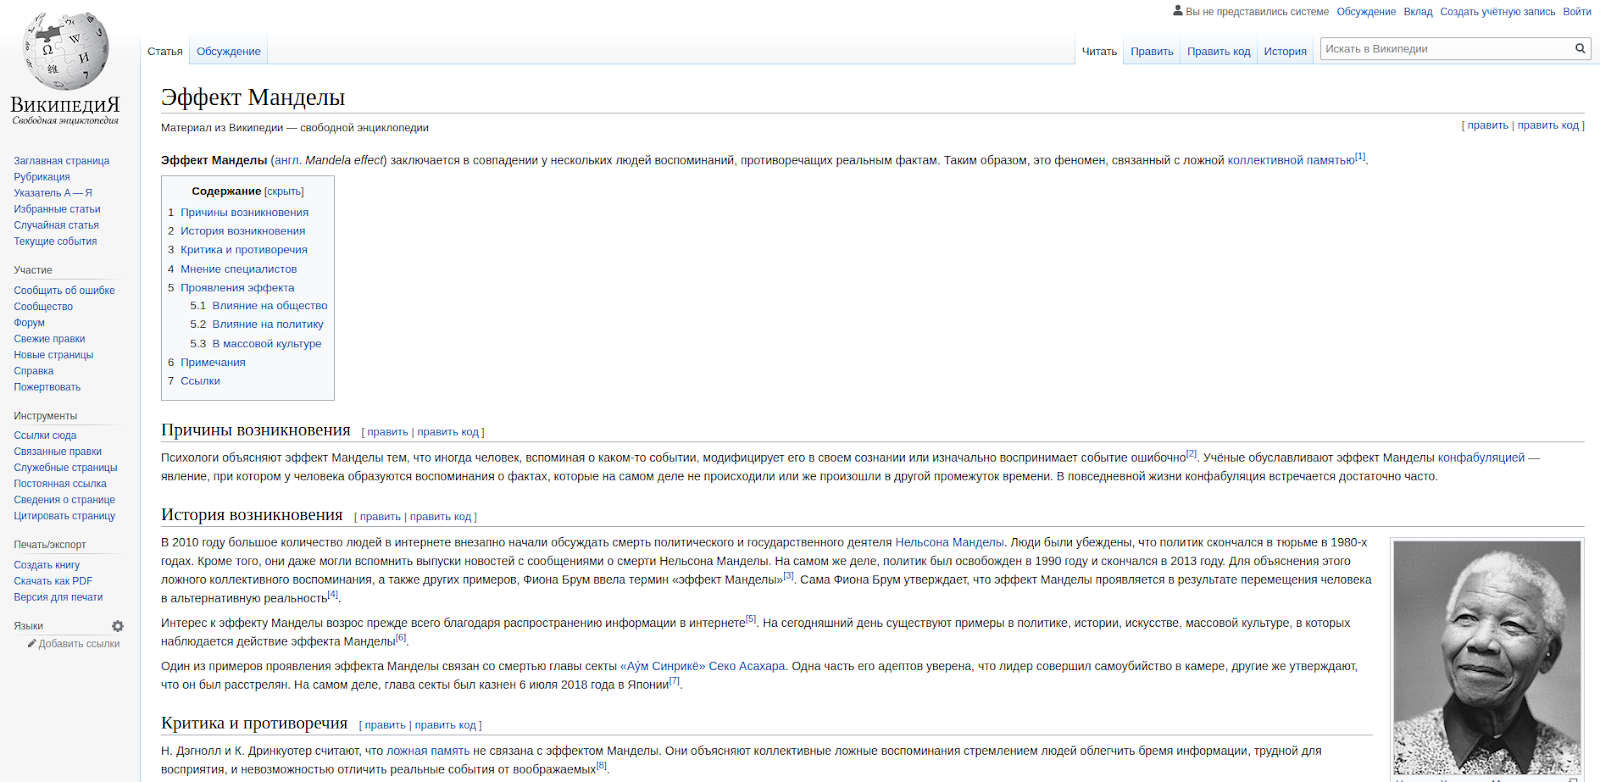Viewport: 1600px width, 782px height.
Task: Click Цитировать страницу link
Action: coord(64,515)
